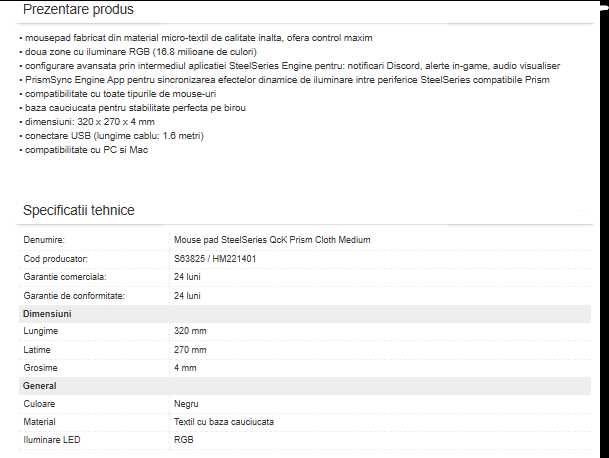Click the "Prezentare produs" heading
Image resolution: width=609 pixels, height=458 pixels.
[77, 10]
